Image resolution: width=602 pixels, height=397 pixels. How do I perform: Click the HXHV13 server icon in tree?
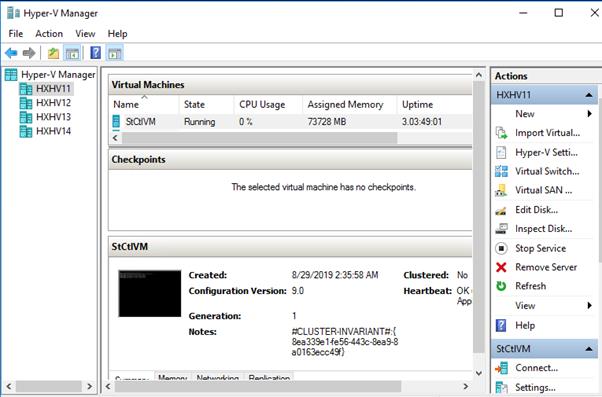[26, 117]
